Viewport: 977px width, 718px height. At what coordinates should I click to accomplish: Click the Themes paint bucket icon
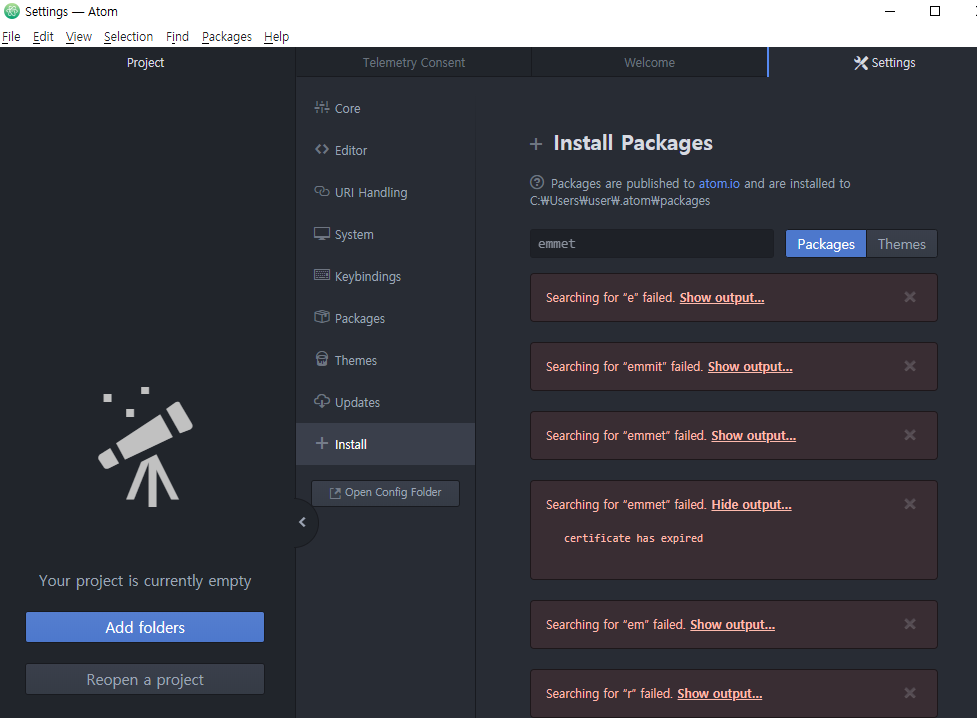322,359
